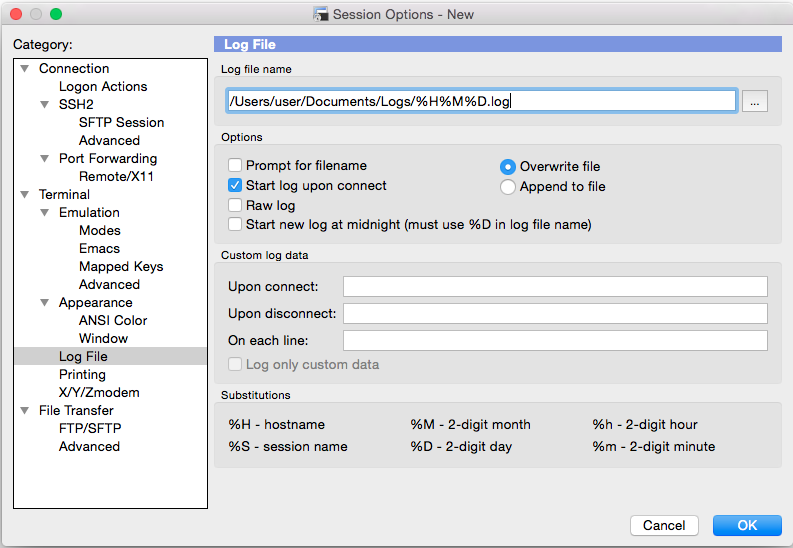Enable Prompt for filename checkbox
793x548 pixels.
click(235, 165)
